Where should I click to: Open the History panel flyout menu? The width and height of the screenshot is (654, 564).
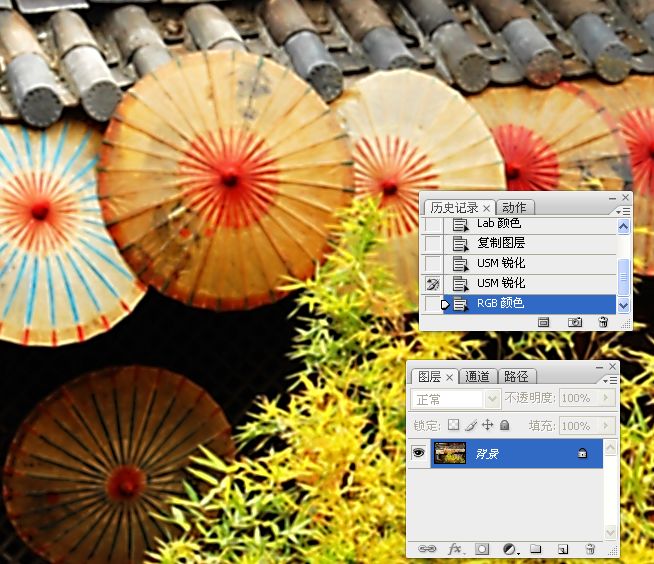tap(624, 212)
